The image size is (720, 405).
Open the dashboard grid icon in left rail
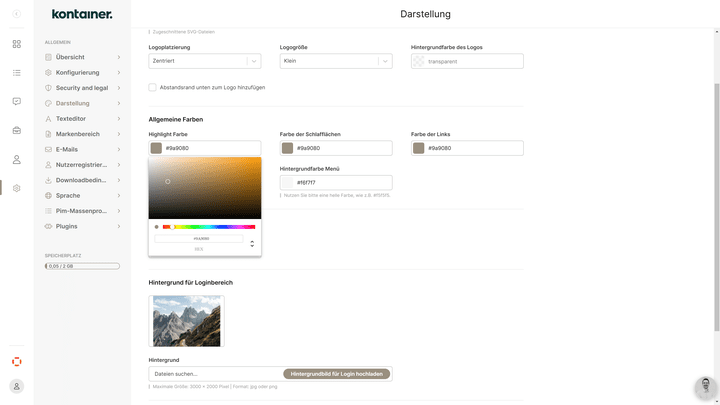click(16, 44)
